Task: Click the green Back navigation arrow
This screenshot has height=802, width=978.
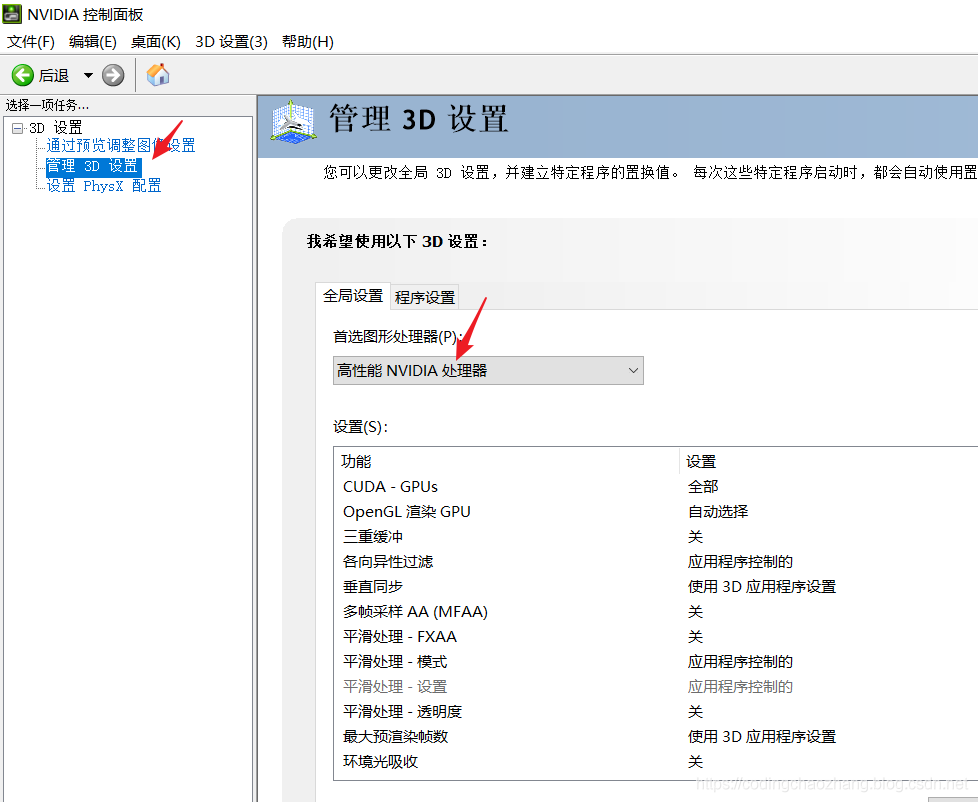Action: point(22,74)
